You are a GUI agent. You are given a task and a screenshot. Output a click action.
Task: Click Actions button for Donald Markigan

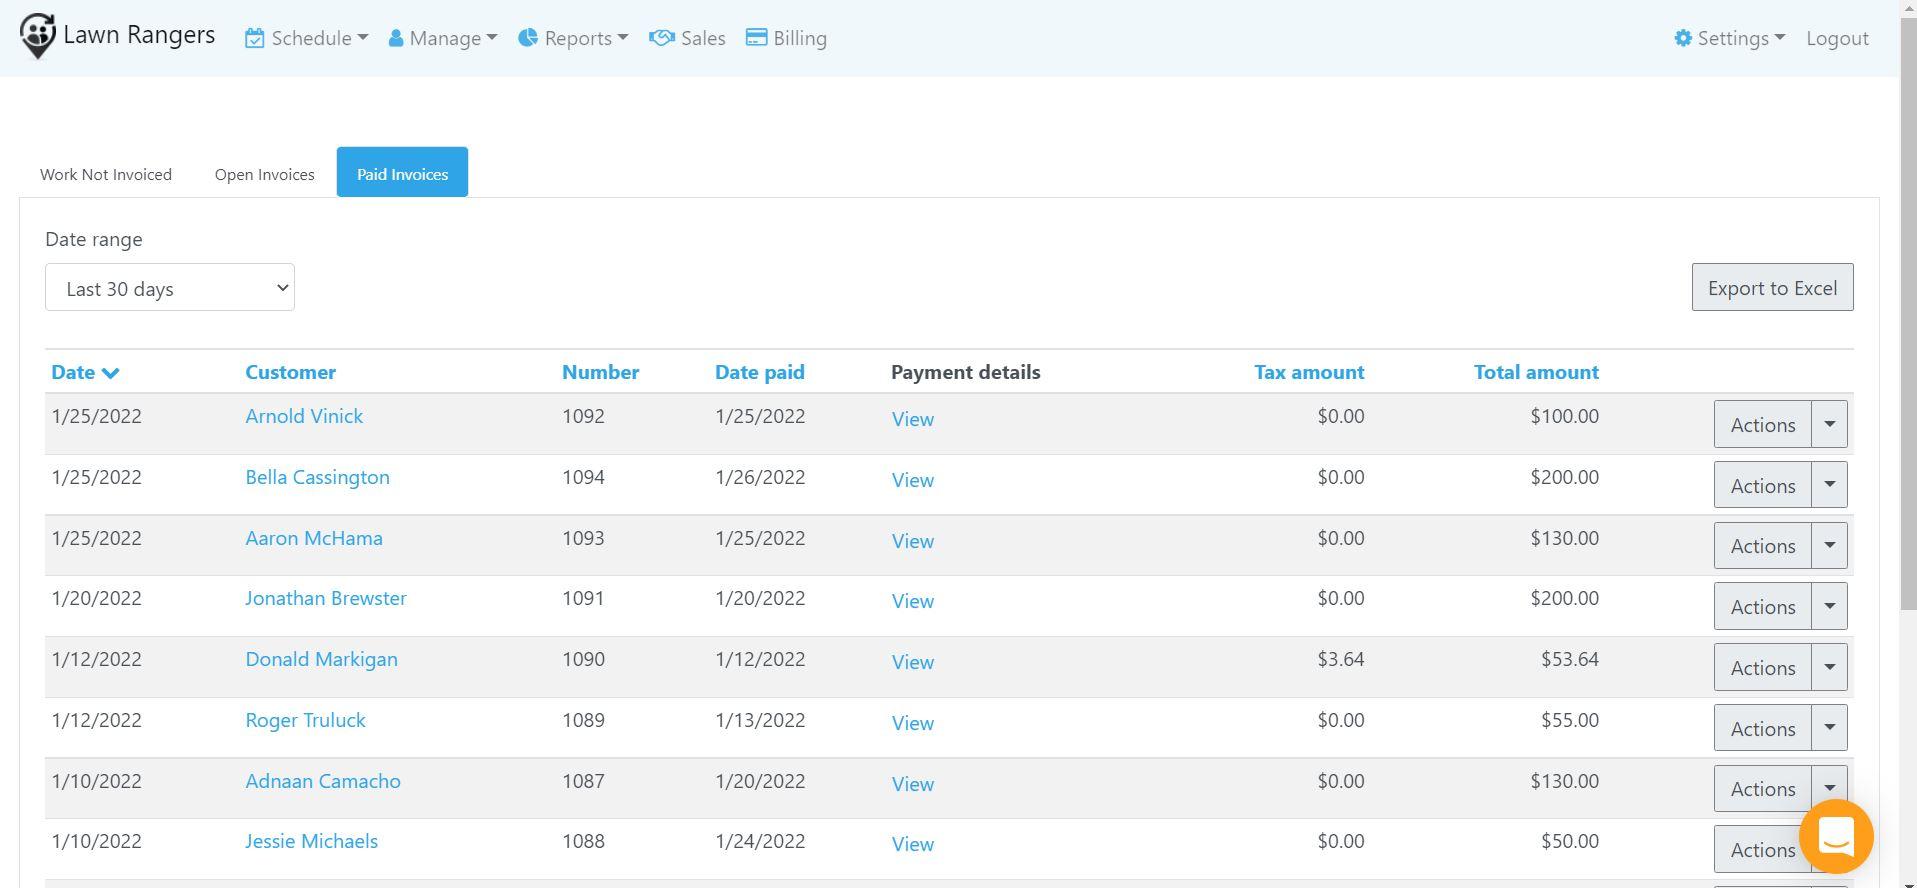coord(1762,667)
